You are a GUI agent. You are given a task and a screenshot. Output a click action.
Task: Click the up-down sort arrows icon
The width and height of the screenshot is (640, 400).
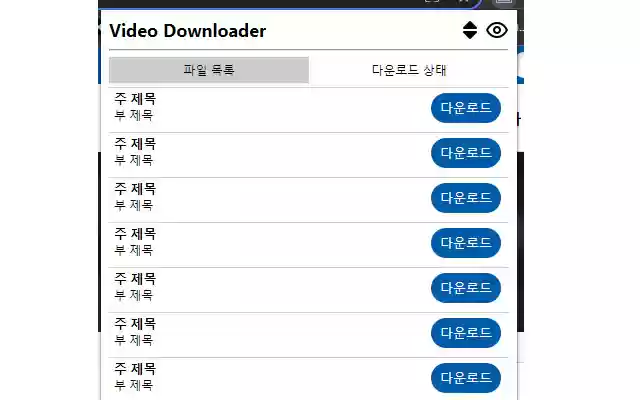[x=470, y=30]
